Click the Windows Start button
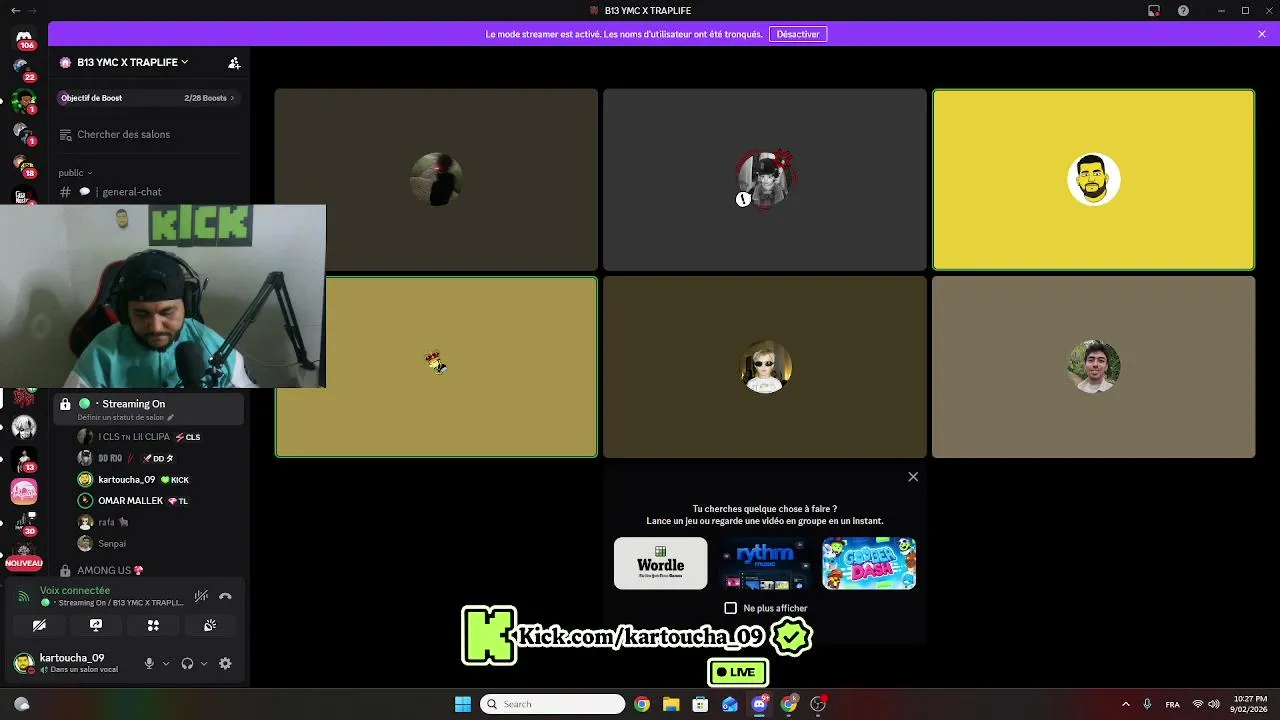 click(463, 704)
